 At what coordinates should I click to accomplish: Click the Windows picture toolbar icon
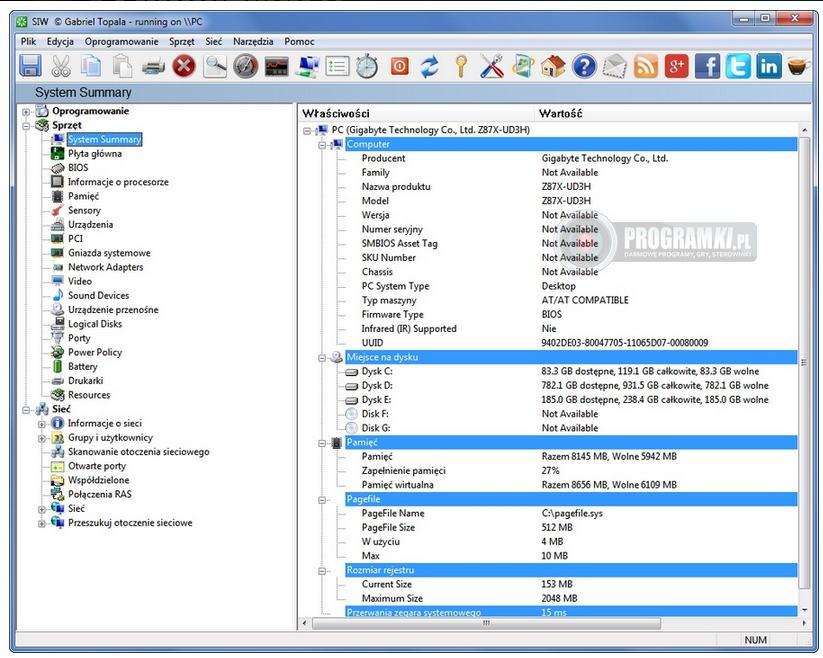click(x=523, y=67)
